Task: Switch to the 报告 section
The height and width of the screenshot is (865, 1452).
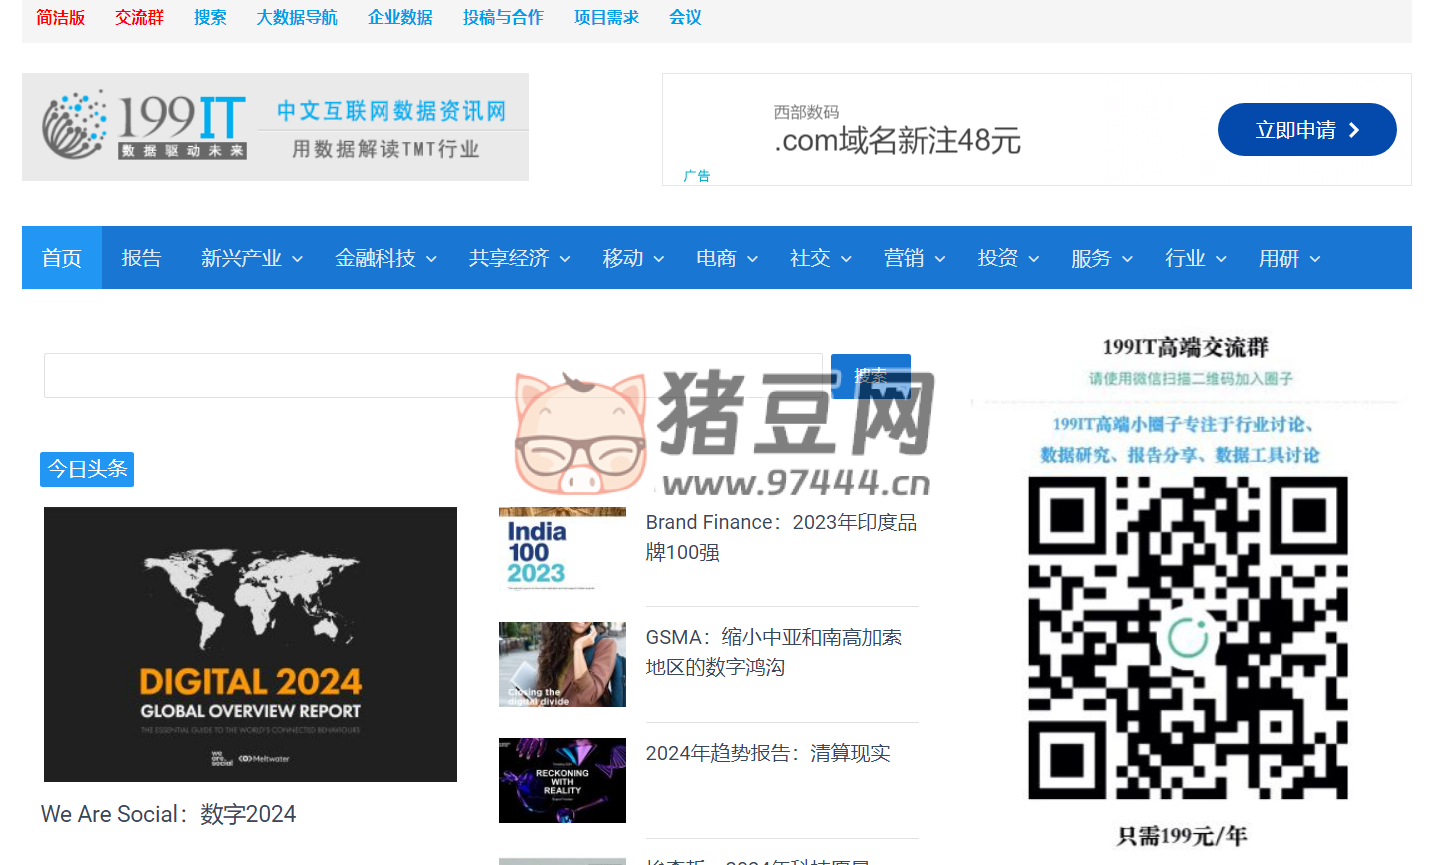Action: click(x=141, y=257)
